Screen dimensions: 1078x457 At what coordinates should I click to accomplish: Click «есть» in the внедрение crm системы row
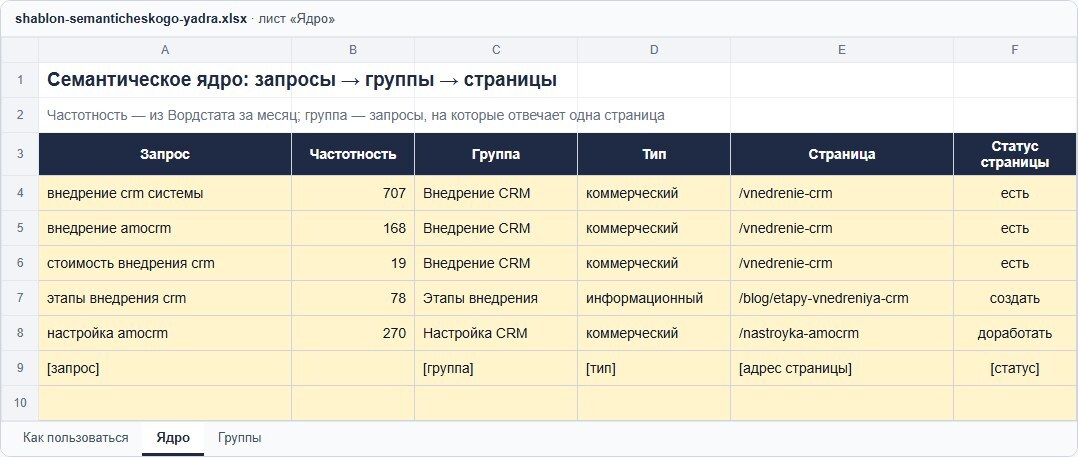pos(1015,193)
